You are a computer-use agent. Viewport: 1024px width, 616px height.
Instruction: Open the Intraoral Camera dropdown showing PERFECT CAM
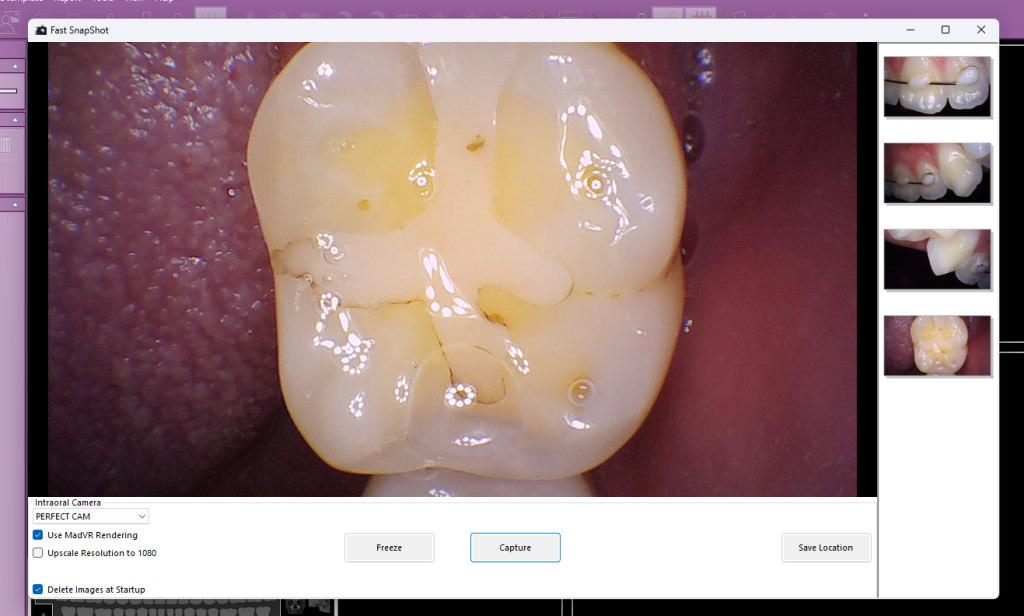[90, 516]
